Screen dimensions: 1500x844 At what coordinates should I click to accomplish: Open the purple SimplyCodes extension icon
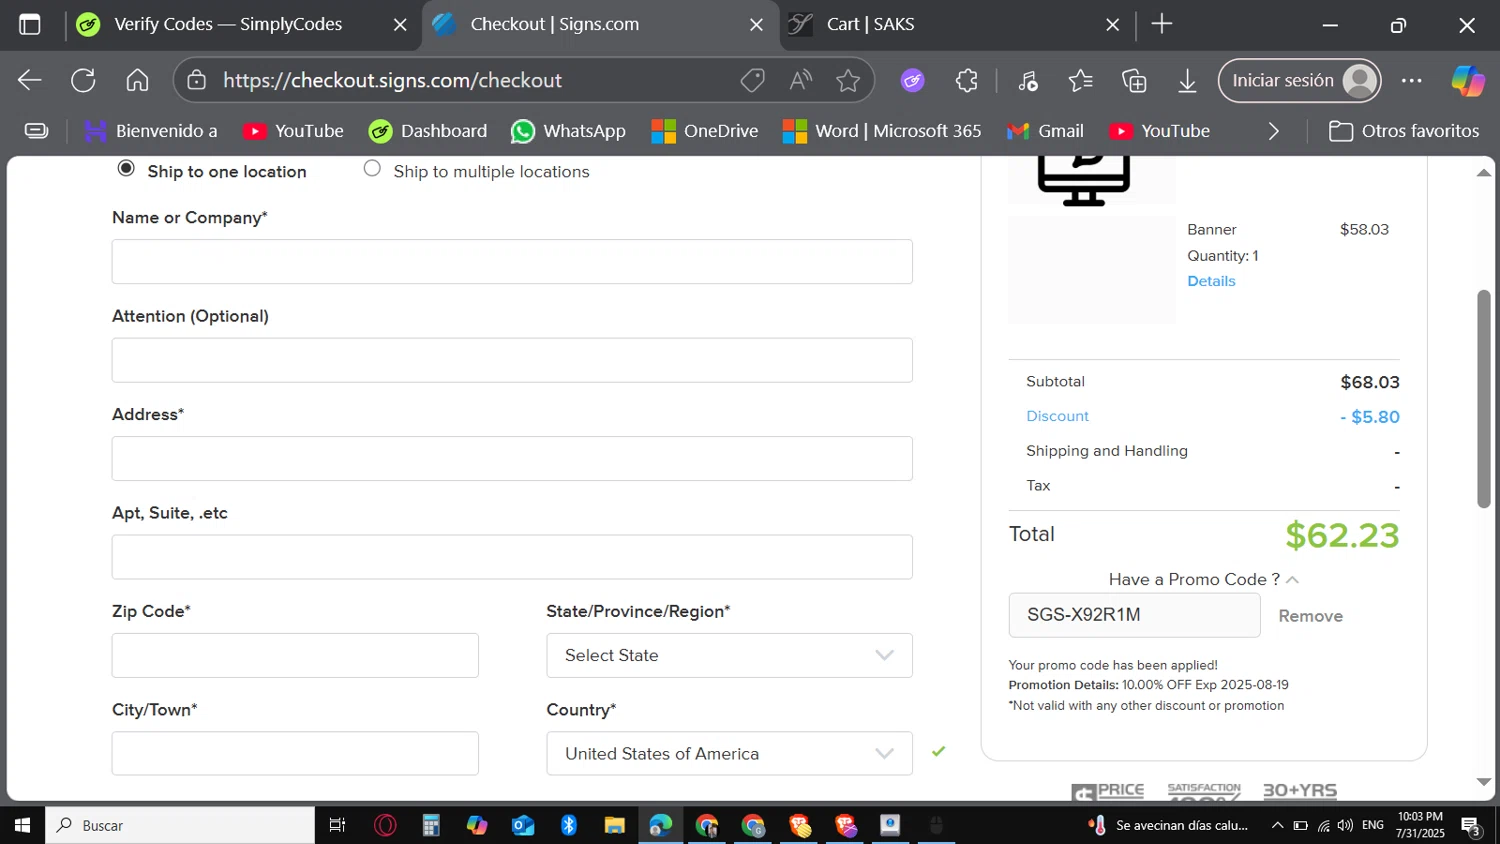912,81
